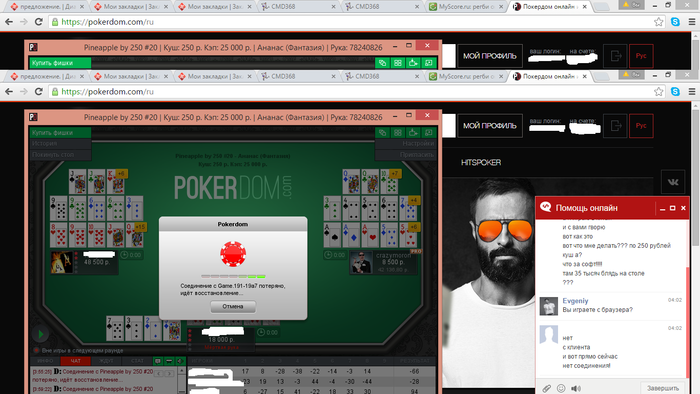Toggle Вне игры в следующем раунде option
The width and height of the screenshot is (700, 394).
[x=37, y=350]
